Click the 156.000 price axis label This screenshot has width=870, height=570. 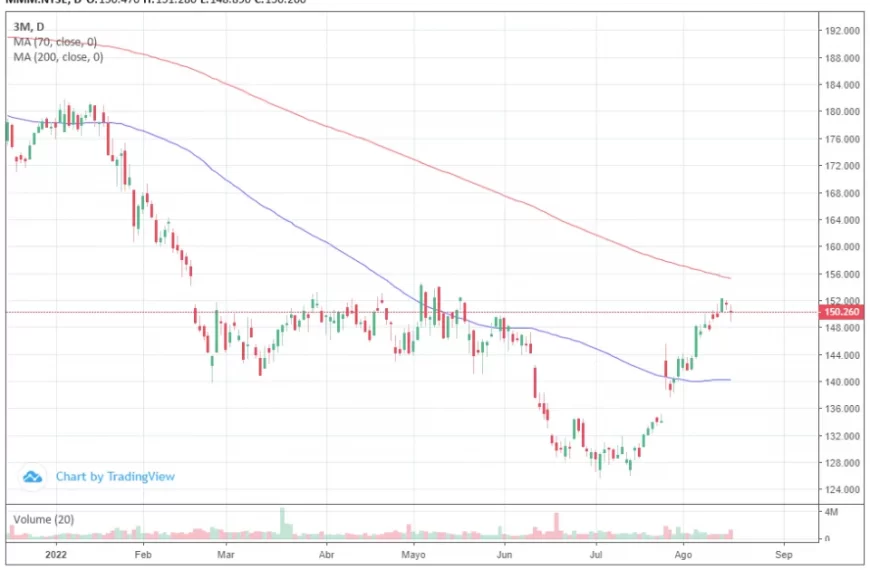point(842,274)
